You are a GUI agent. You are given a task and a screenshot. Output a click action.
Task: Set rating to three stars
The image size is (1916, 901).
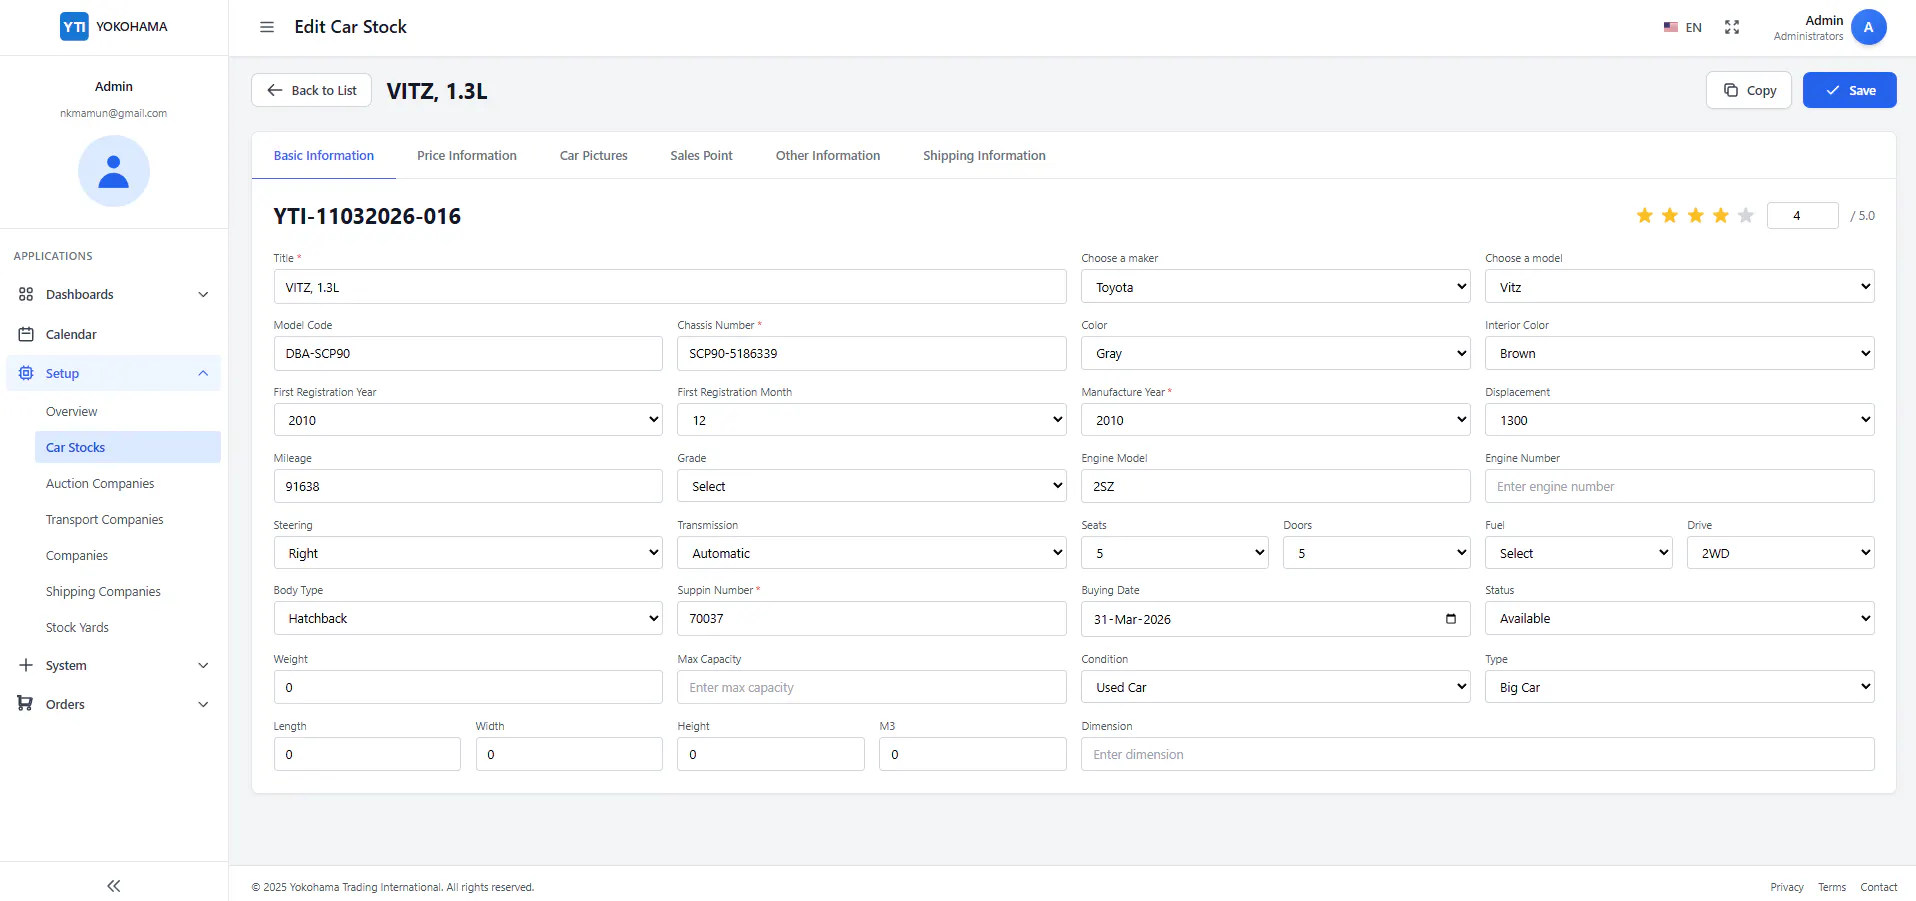point(1695,215)
